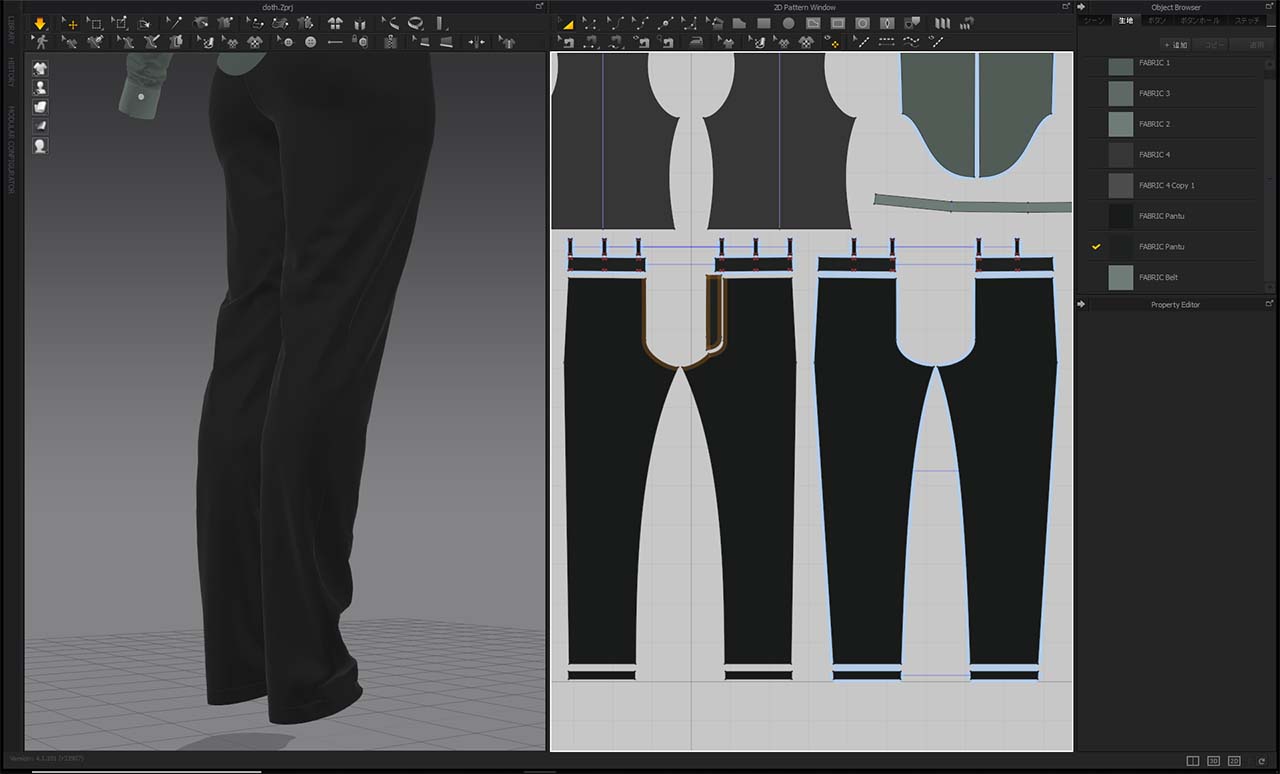This screenshot has height=774, width=1280.
Task: Undock the Property Editor panel
Action: (x=1270, y=304)
